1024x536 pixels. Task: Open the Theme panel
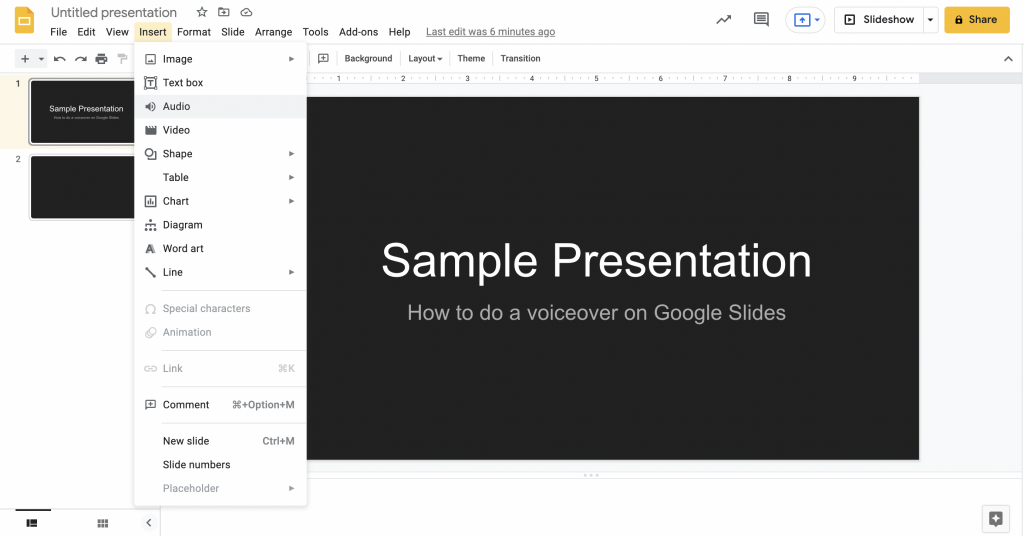tap(471, 58)
